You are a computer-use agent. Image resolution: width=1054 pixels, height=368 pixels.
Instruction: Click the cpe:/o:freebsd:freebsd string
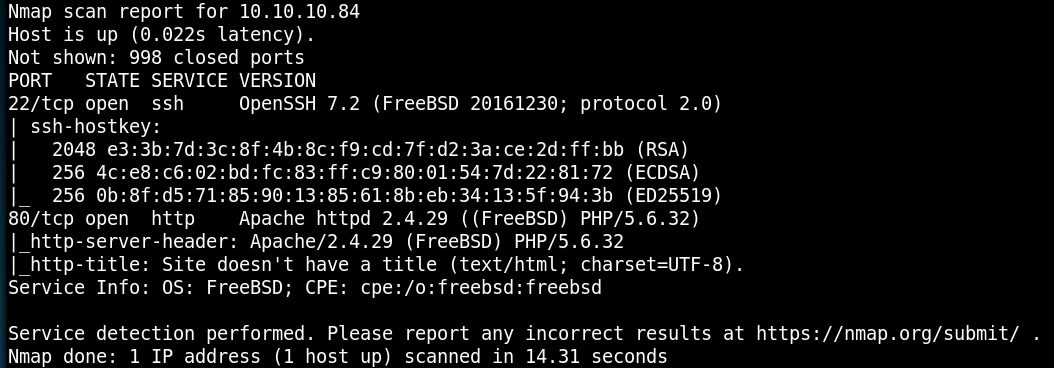[481, 287]
